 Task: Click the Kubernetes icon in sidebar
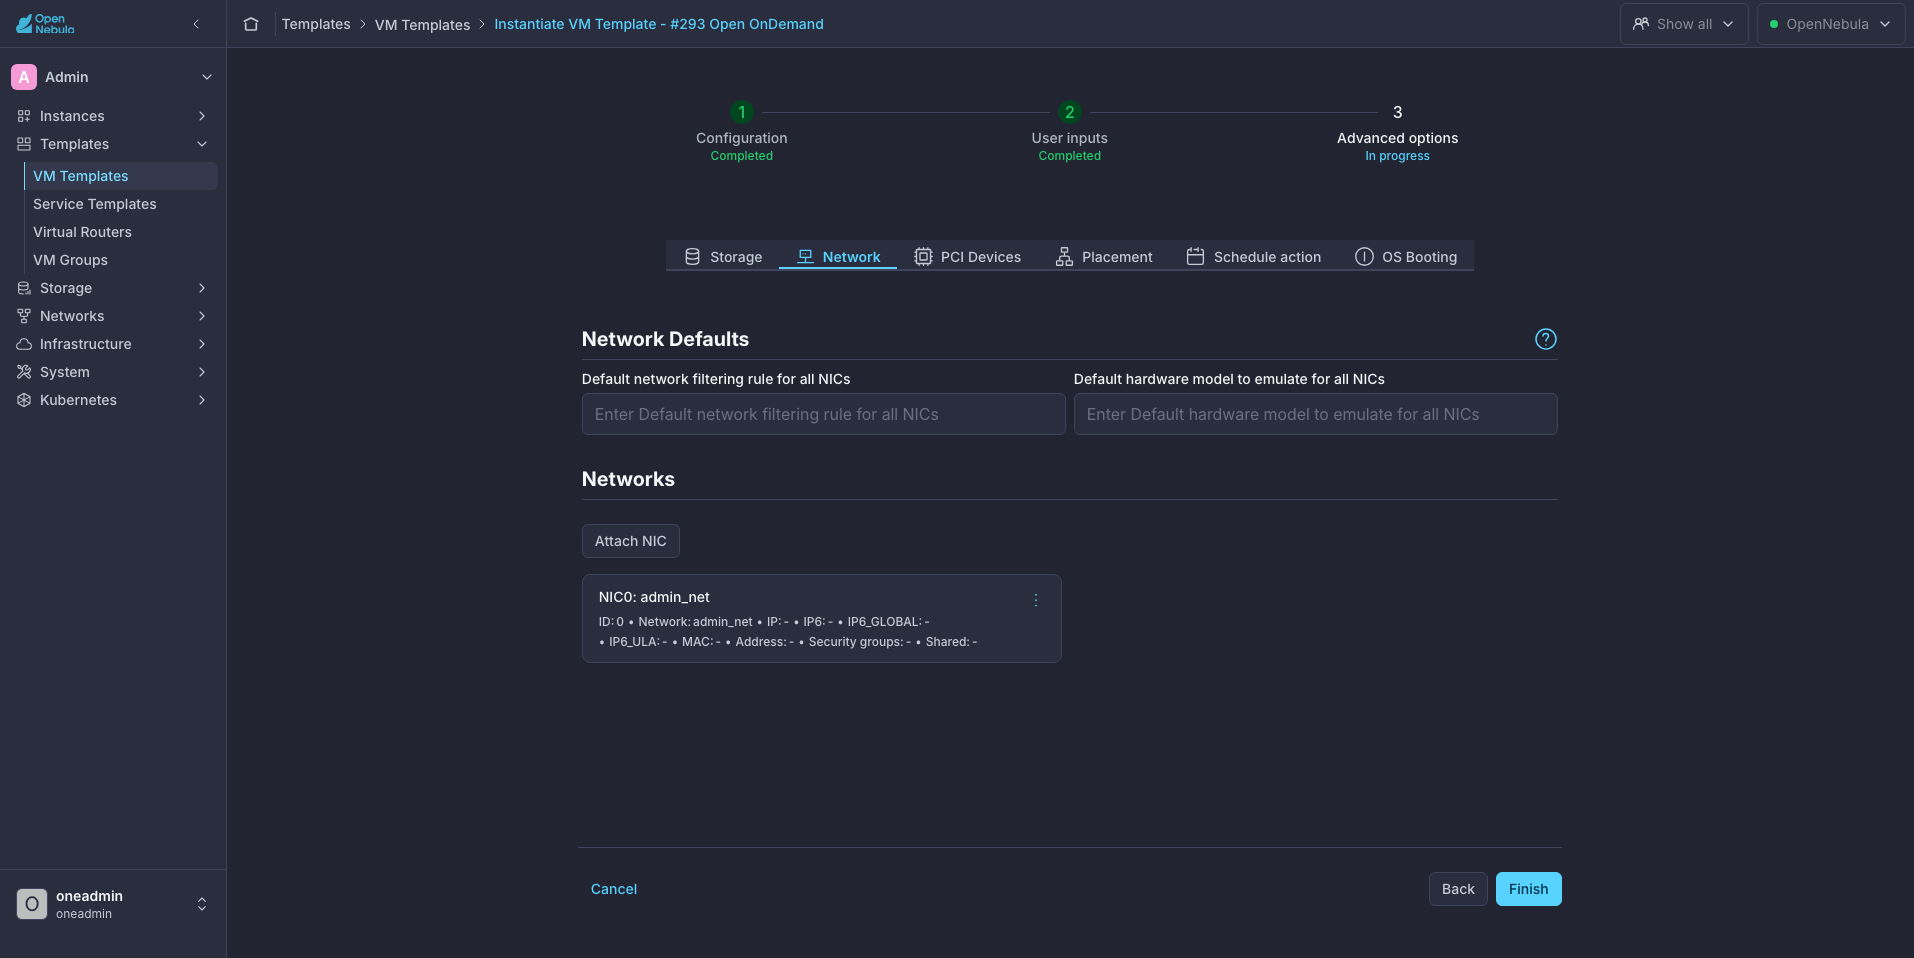pos(24,400)
